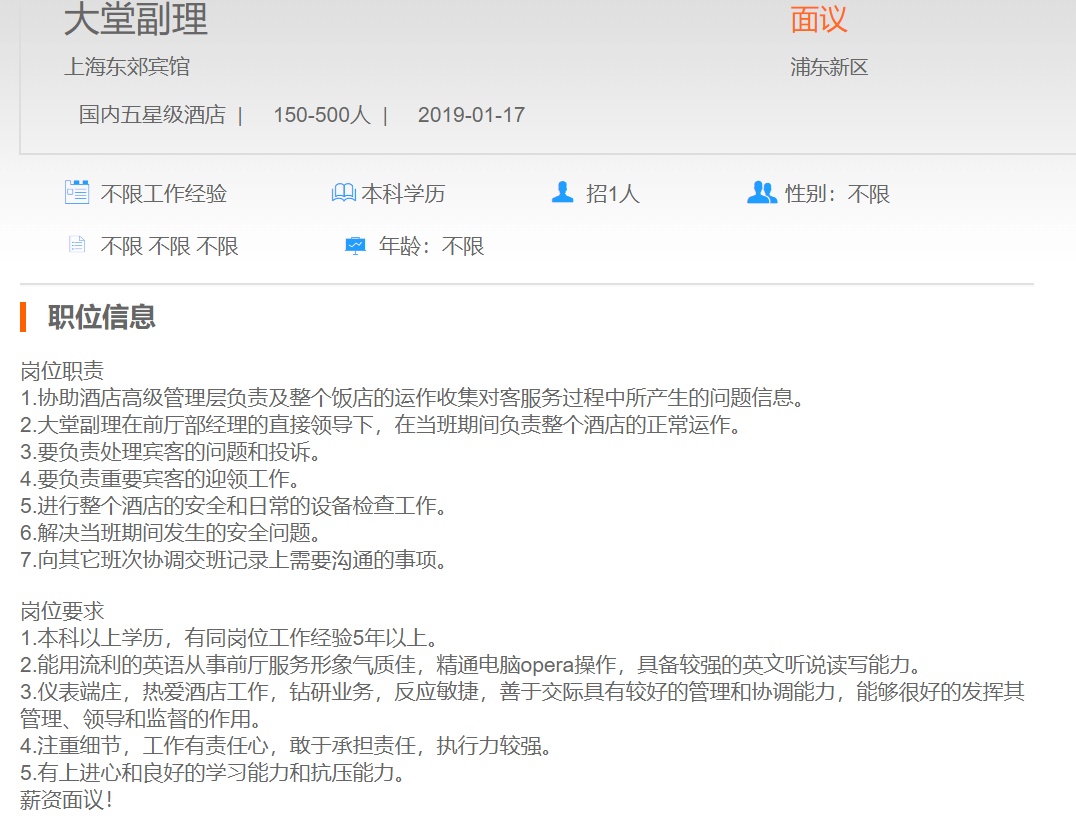Click the 本科学历 education requirement label
1076x820 pixels.
(403, 193)
